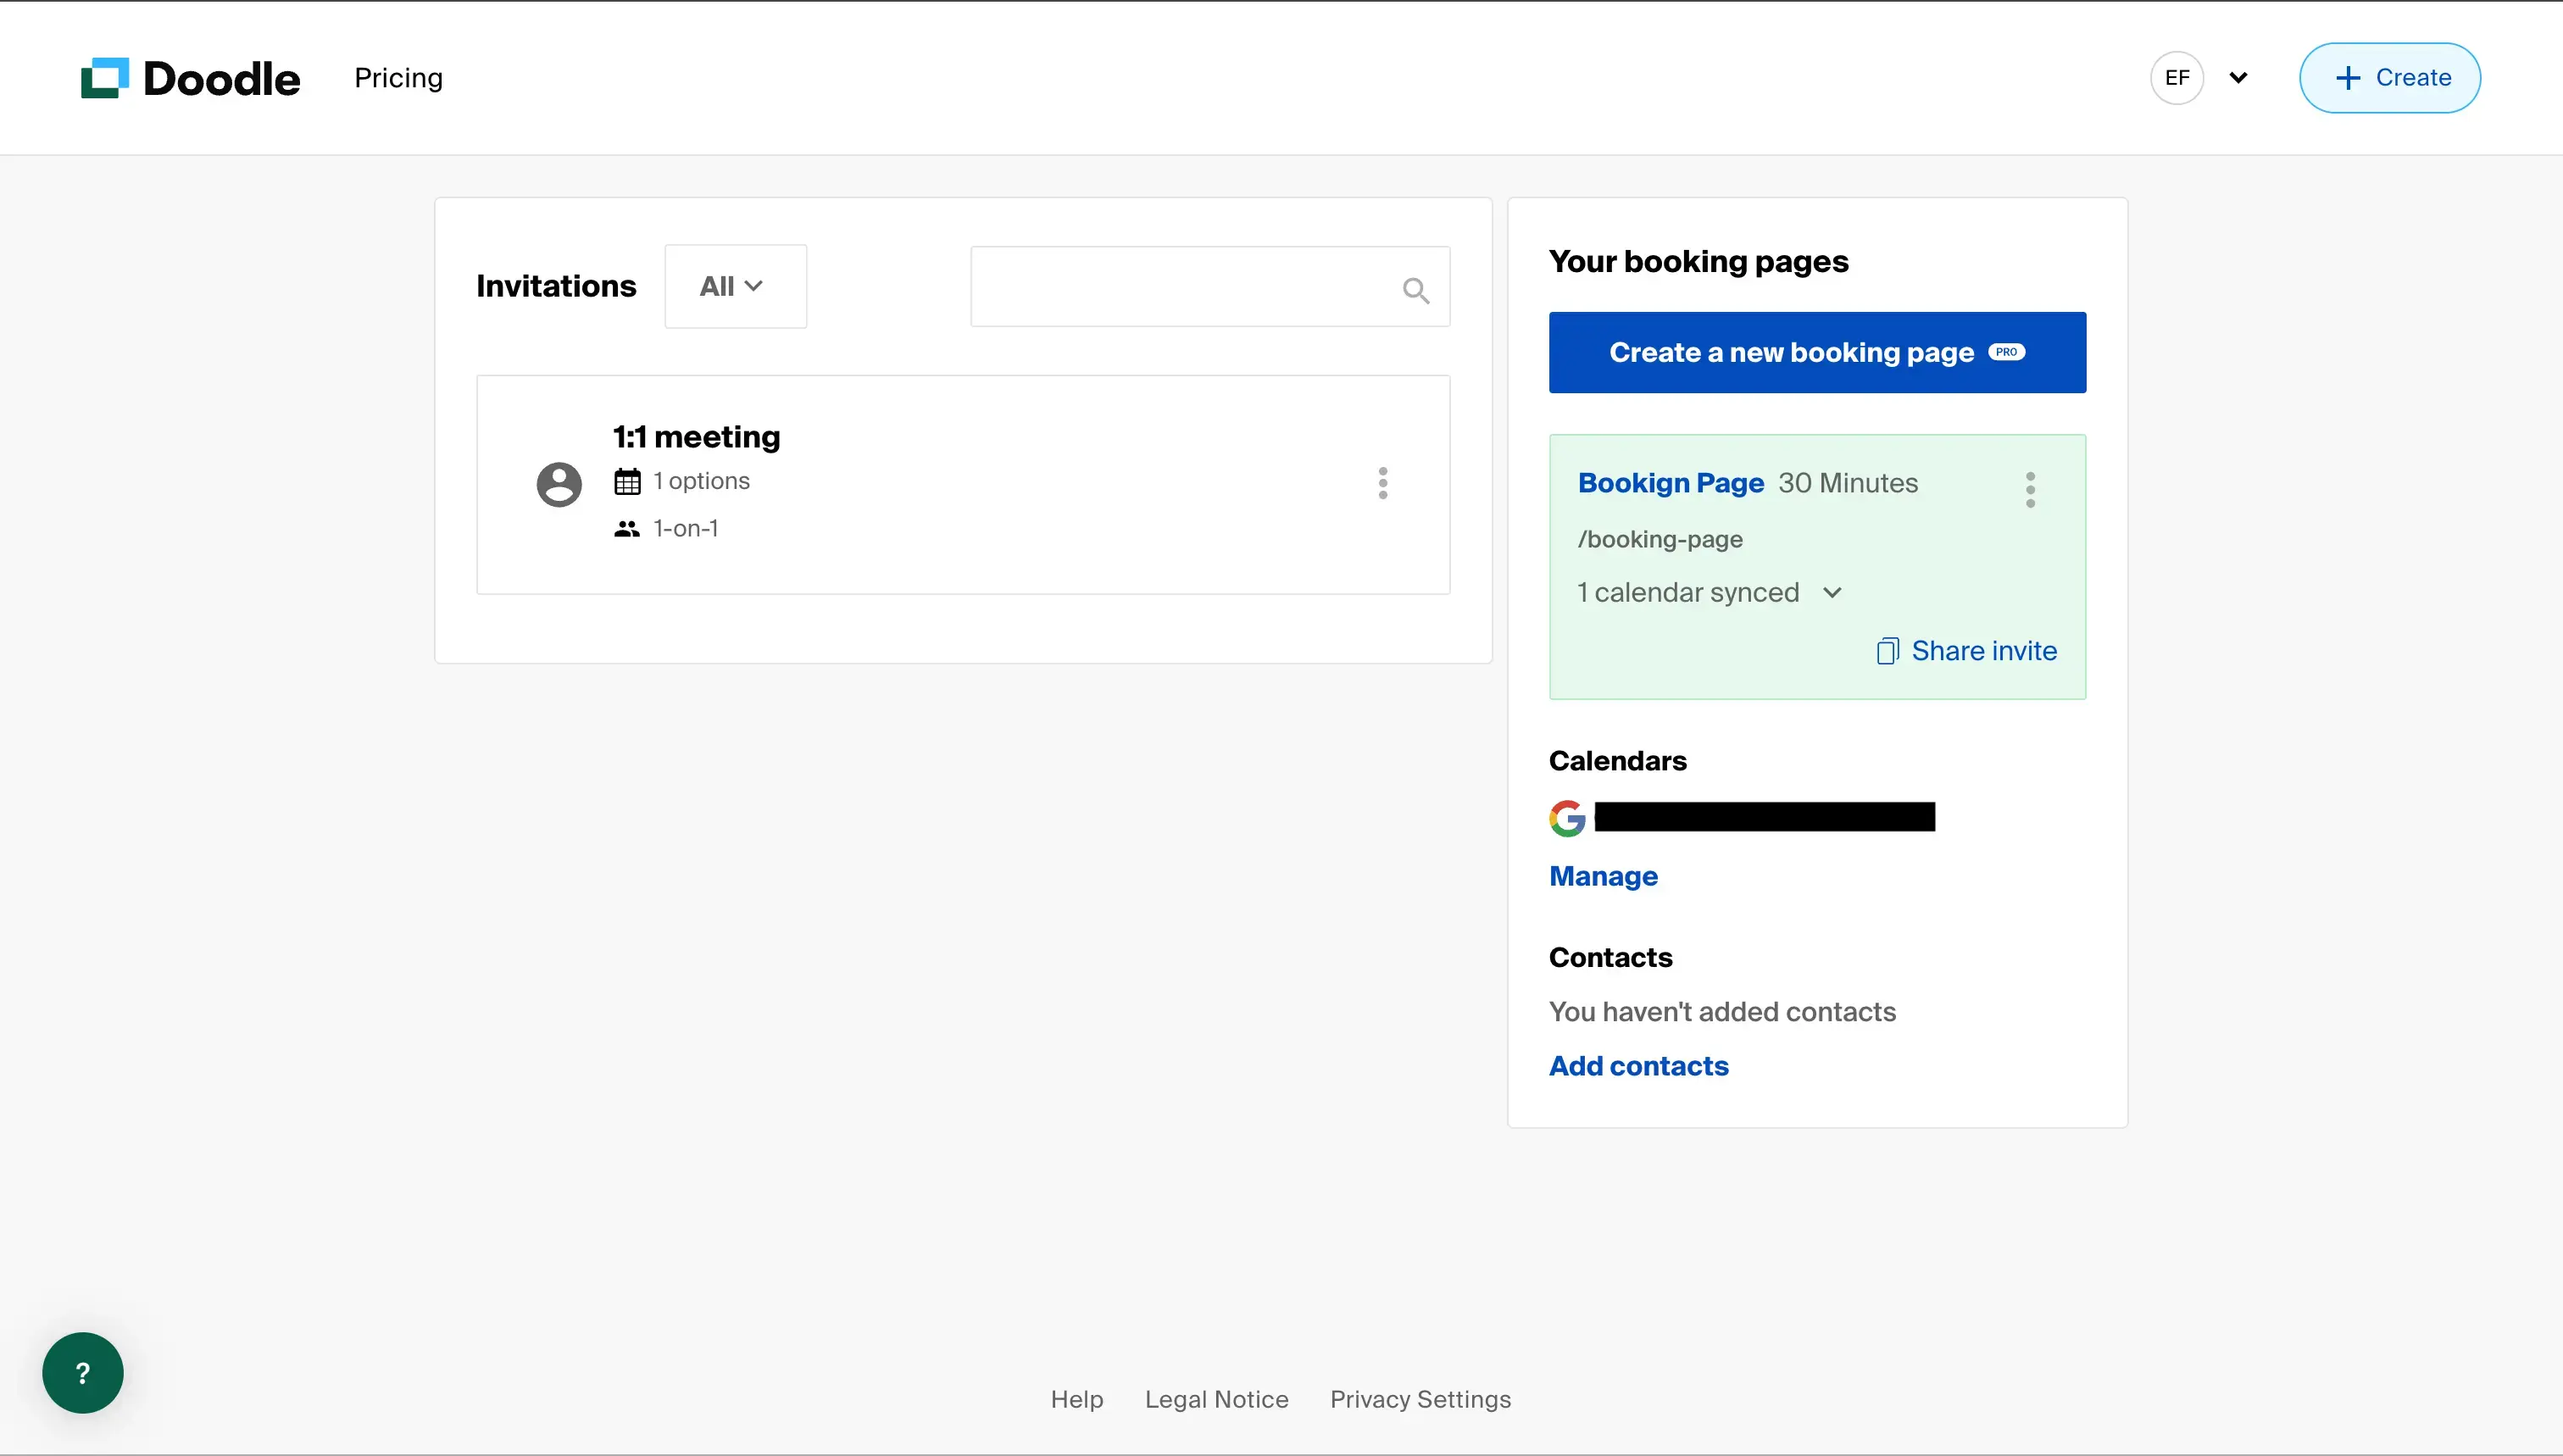
Task: Click the group/participants icon on 1:1 meeting
Action: 626,526
